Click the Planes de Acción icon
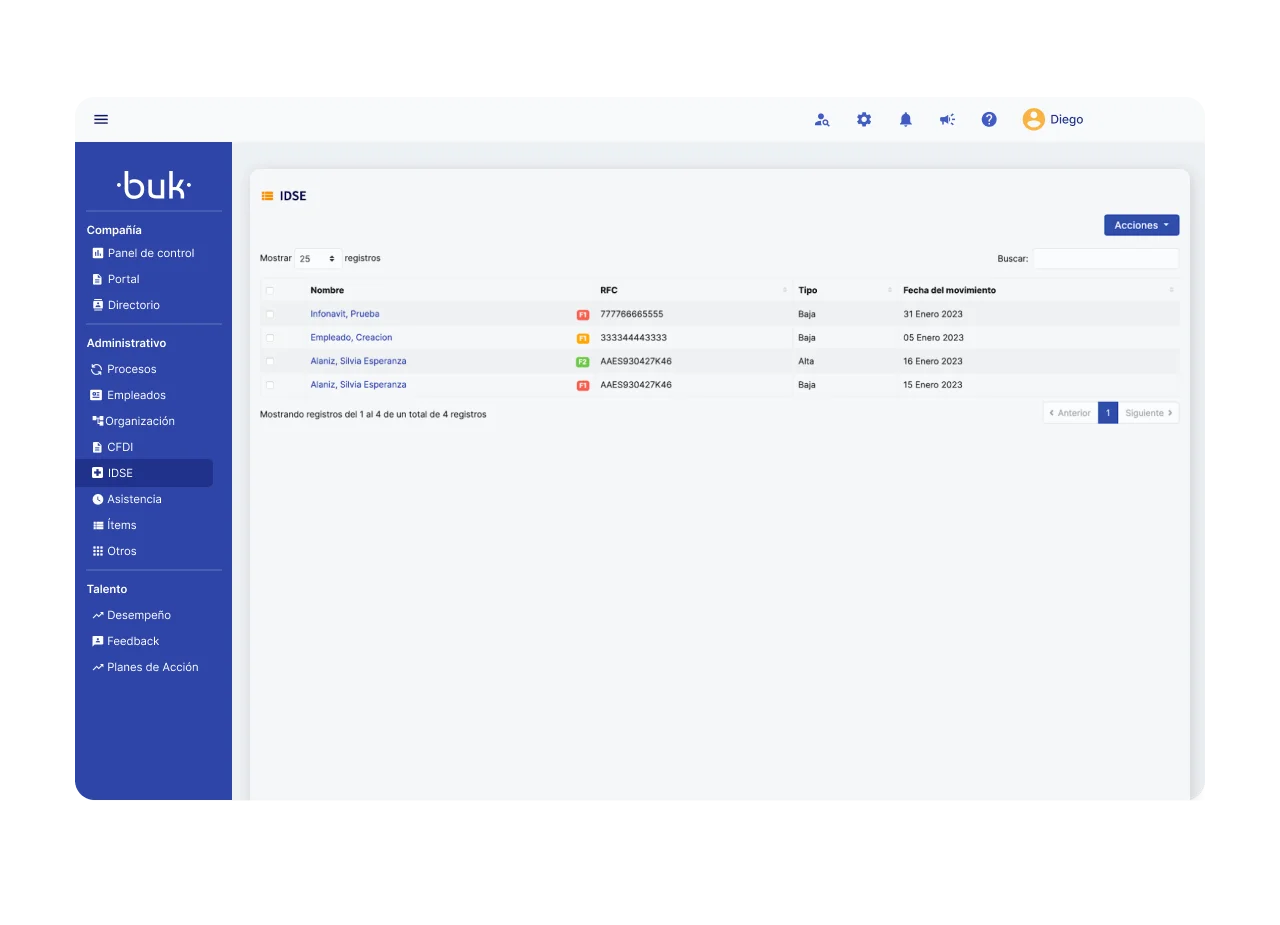This screenshot has height=925, width=1280. coord(97,667)
